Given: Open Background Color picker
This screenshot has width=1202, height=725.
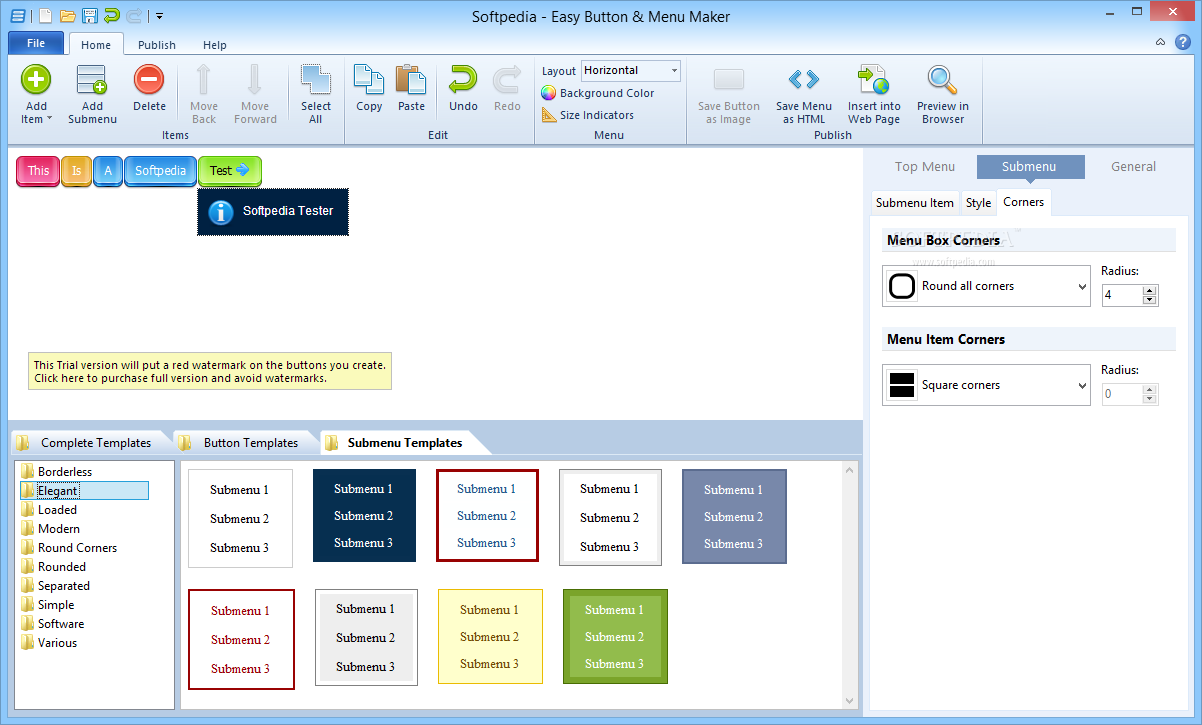Looking at the screenshot, I should coord(598,93).
